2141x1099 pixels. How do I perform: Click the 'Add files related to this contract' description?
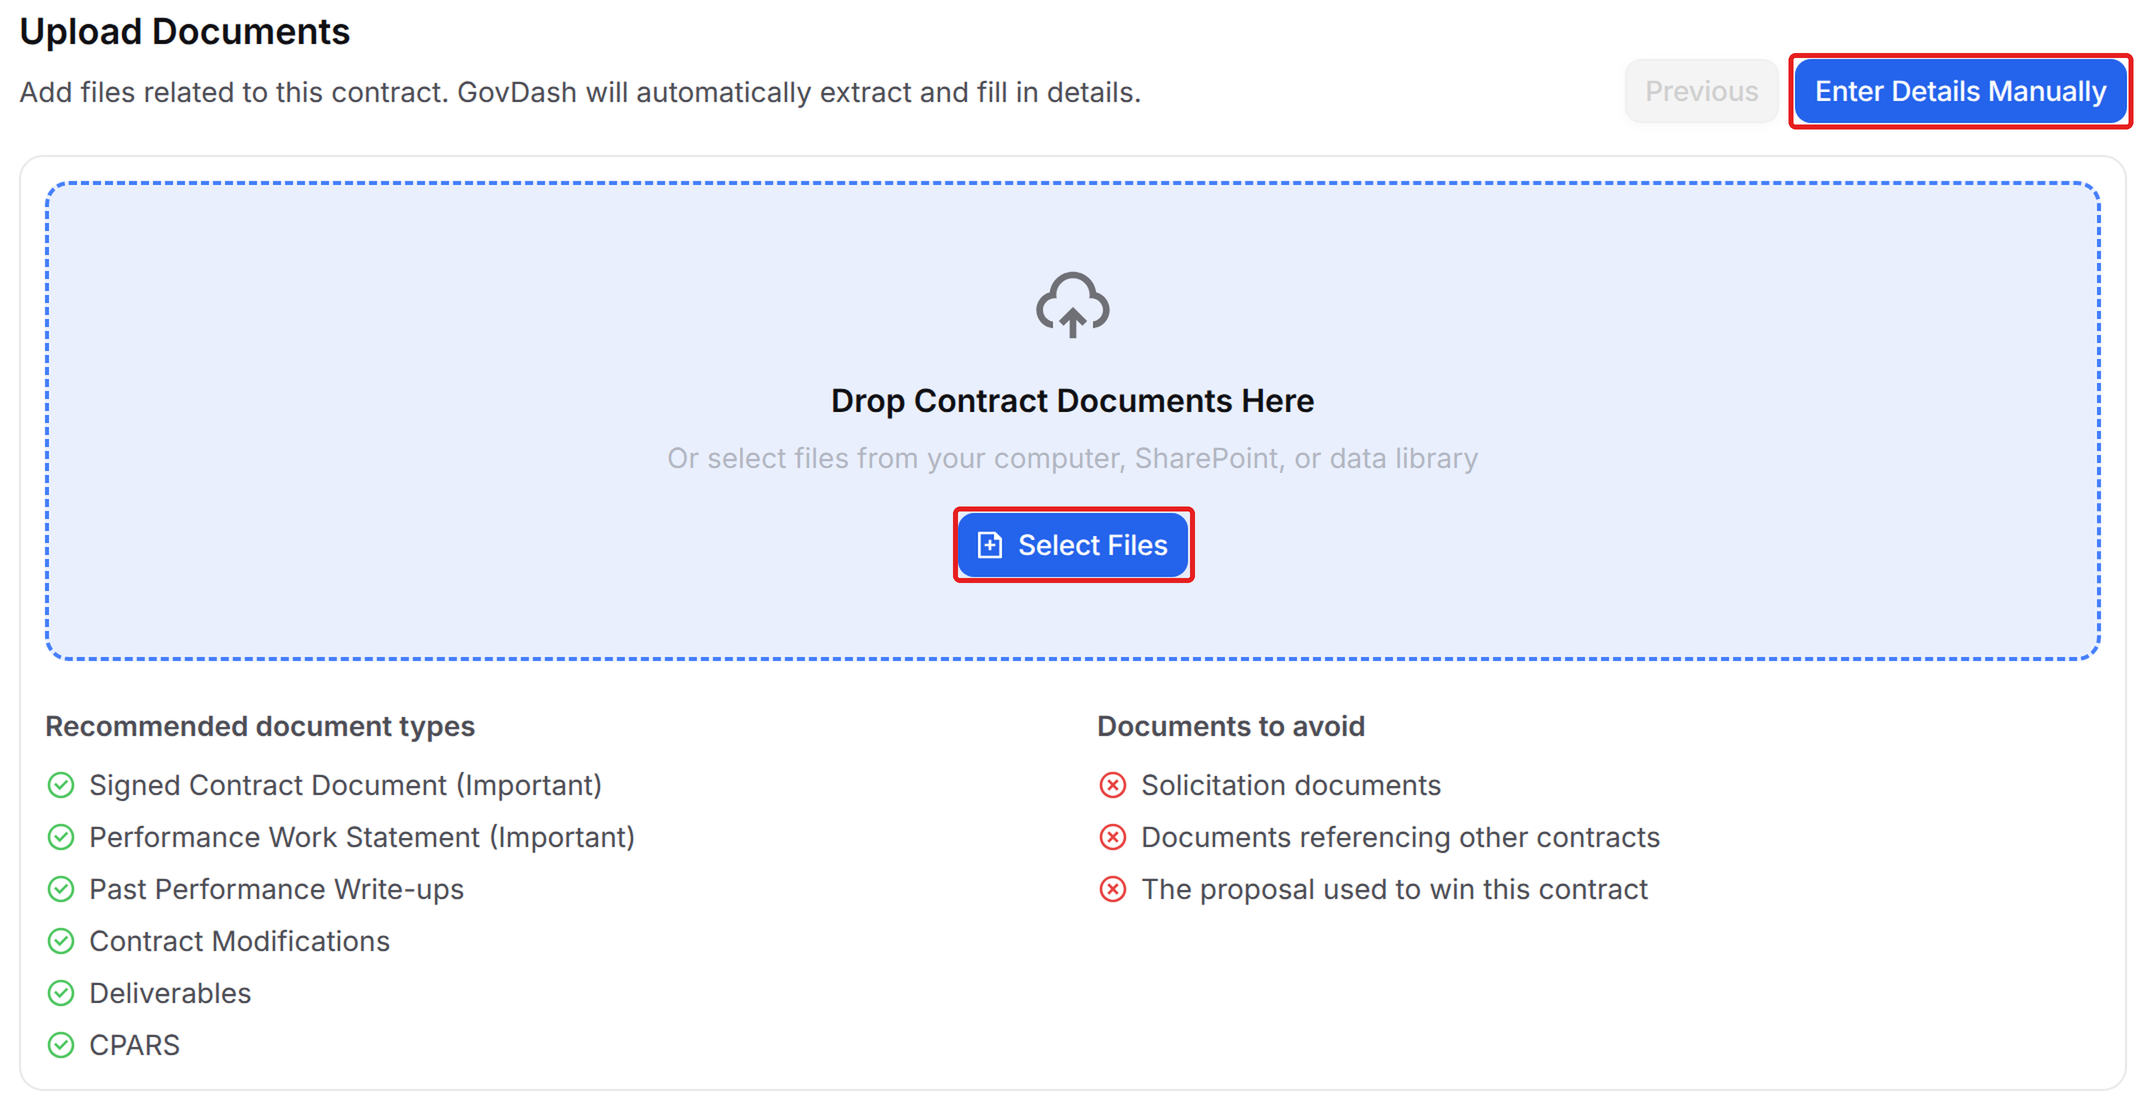[x=580, y=92]
